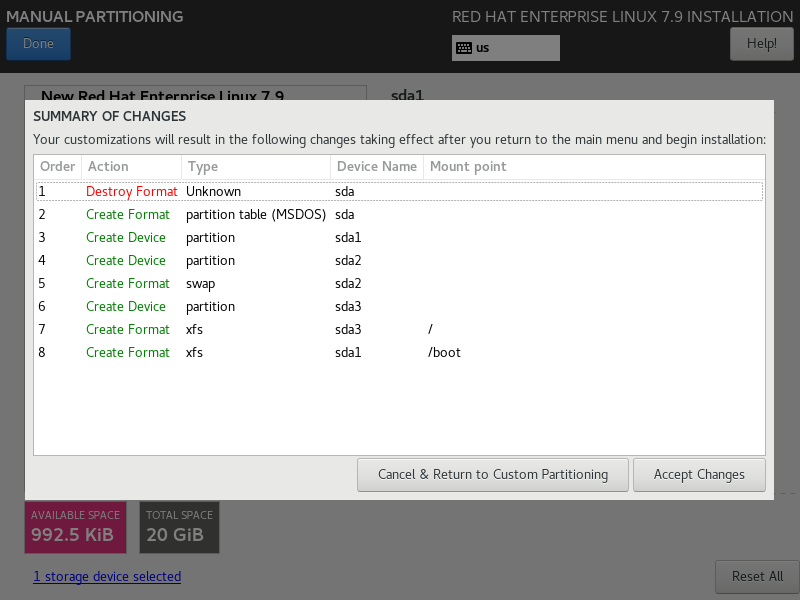Sort by the Action column header
This screenshot has width=800, height=600.
pos(131,167)
